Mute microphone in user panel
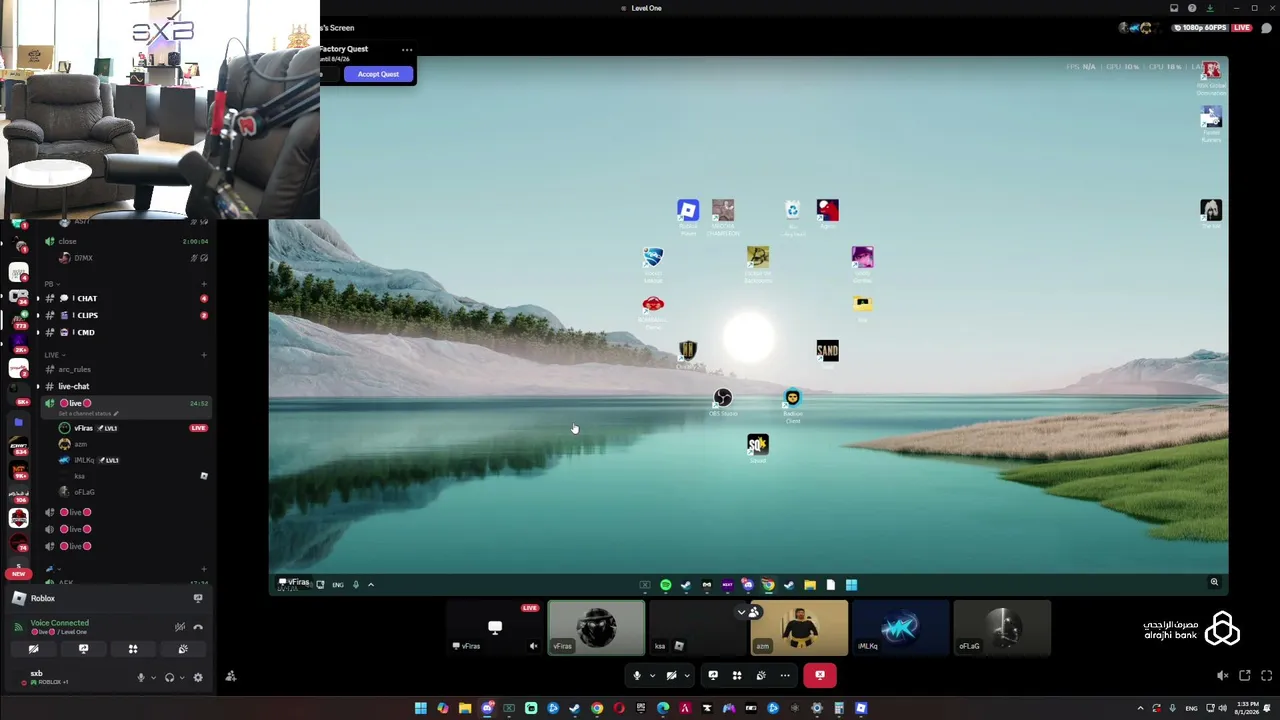The image size is (1280, 720). [x=141, y=677]
